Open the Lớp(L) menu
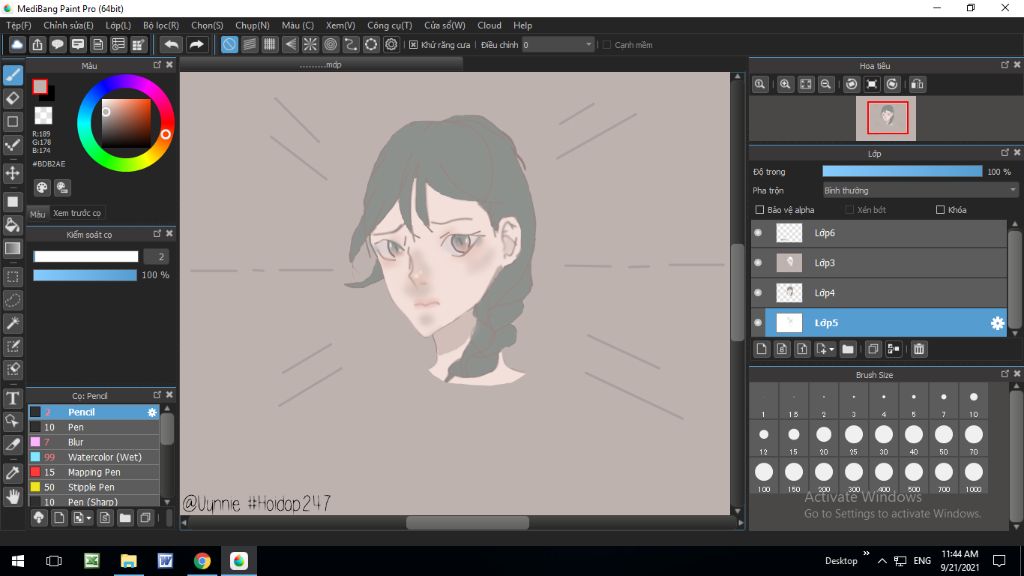This screenshot has width=1024, height=576. (x=118, y=25)
